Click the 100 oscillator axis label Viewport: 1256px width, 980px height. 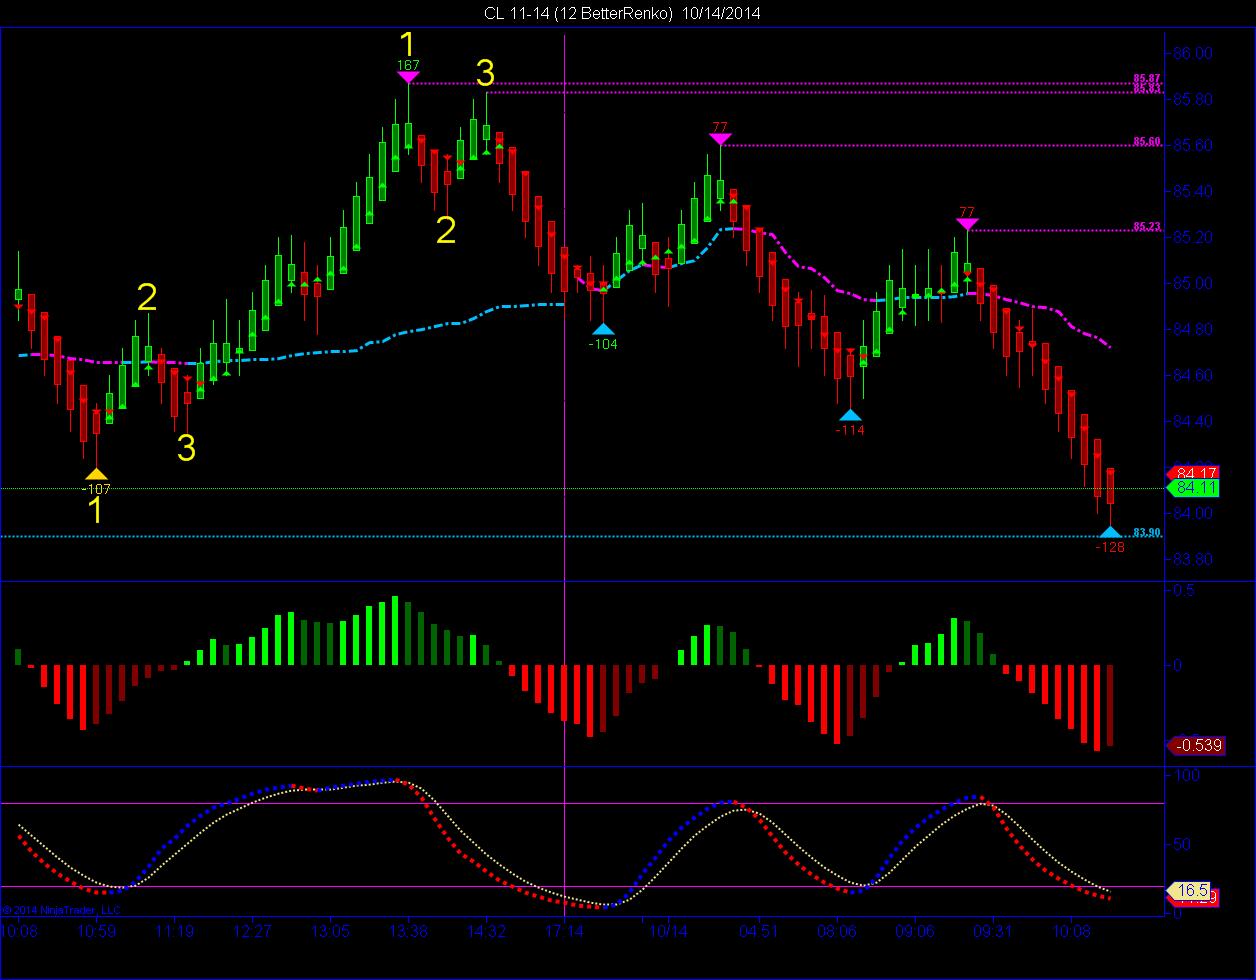1188,775
